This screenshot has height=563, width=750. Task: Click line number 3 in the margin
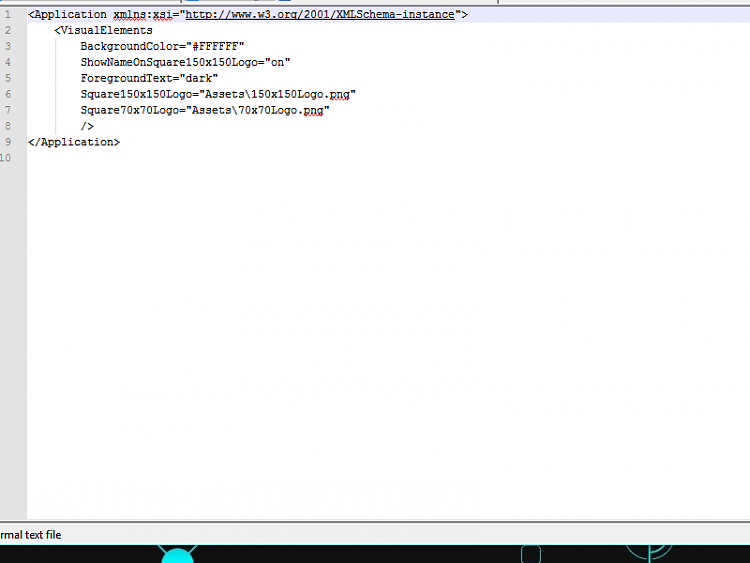pos(8,46)
